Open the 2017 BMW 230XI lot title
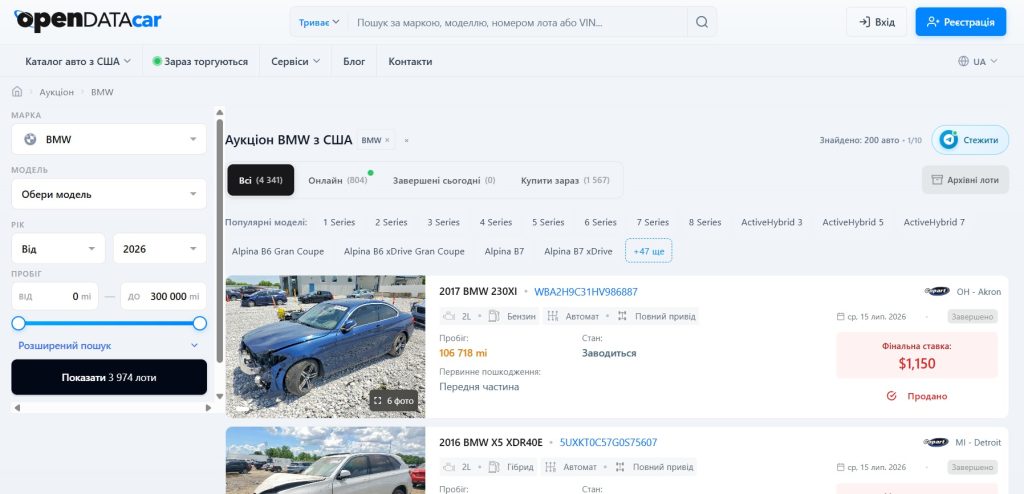Image resolution: width=1024 pixels, height=494 pixels. point(478,291)
